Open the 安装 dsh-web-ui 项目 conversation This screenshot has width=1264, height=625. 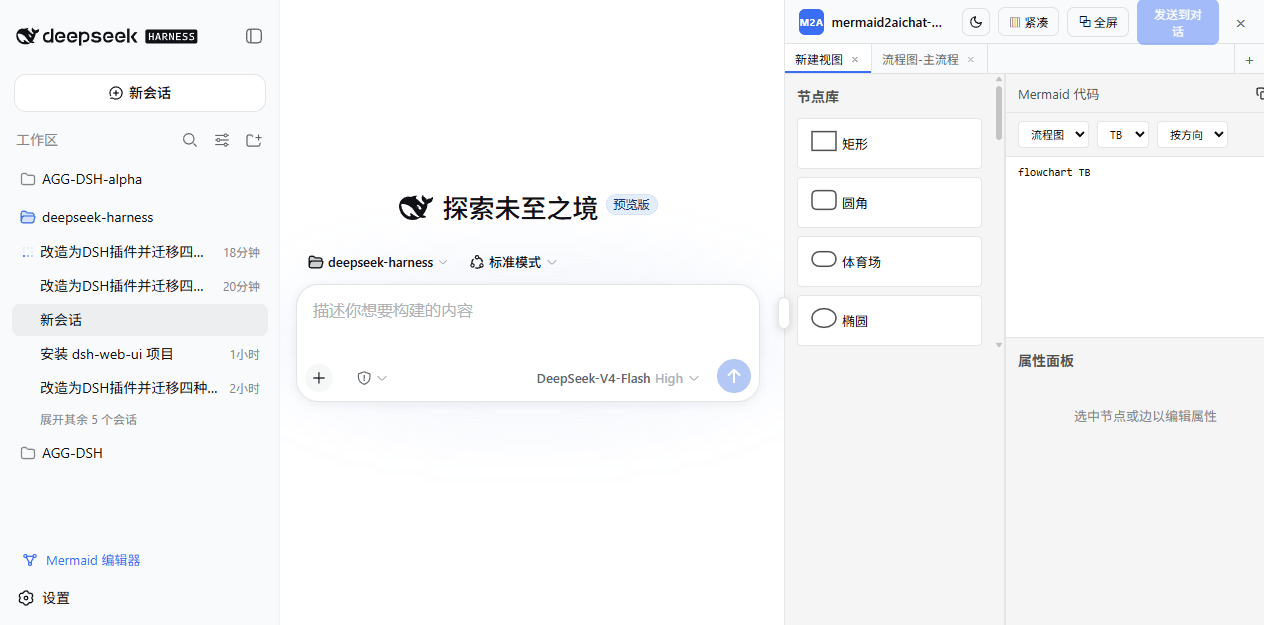140,354
